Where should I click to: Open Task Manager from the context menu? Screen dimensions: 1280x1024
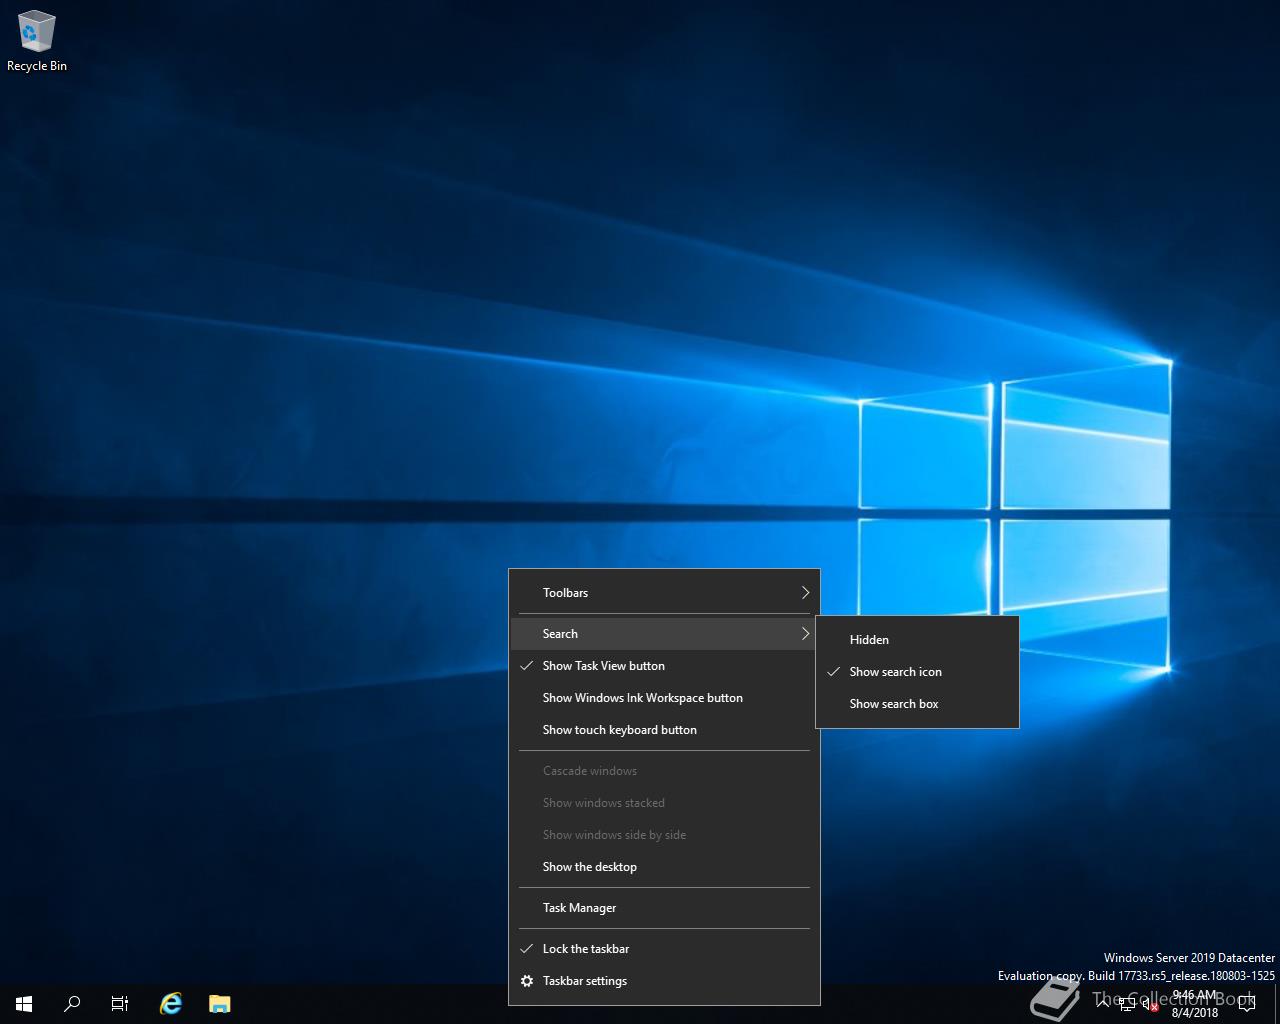click(x=664, y=908)
